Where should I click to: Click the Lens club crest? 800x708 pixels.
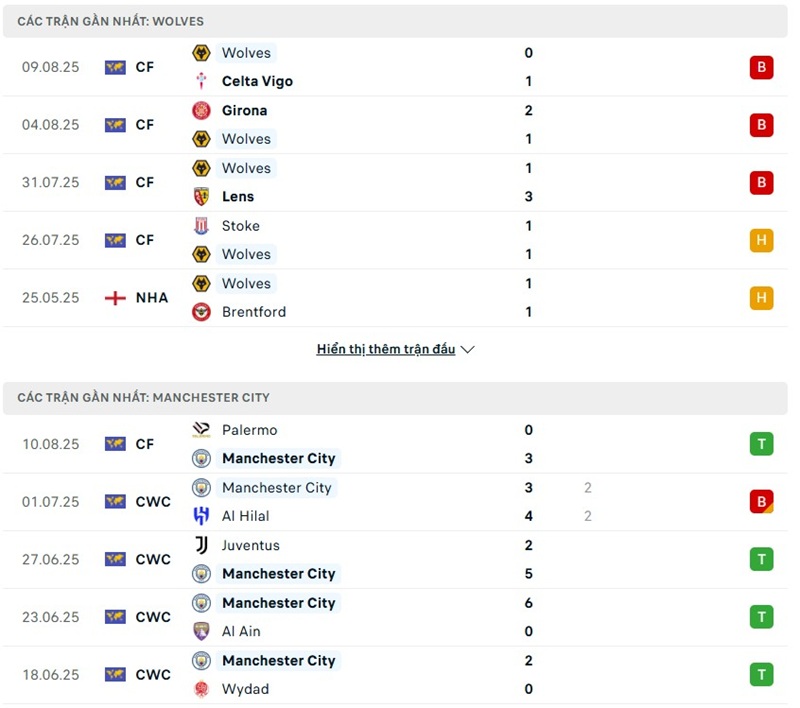pyautogui.click(x=201, y=197)
